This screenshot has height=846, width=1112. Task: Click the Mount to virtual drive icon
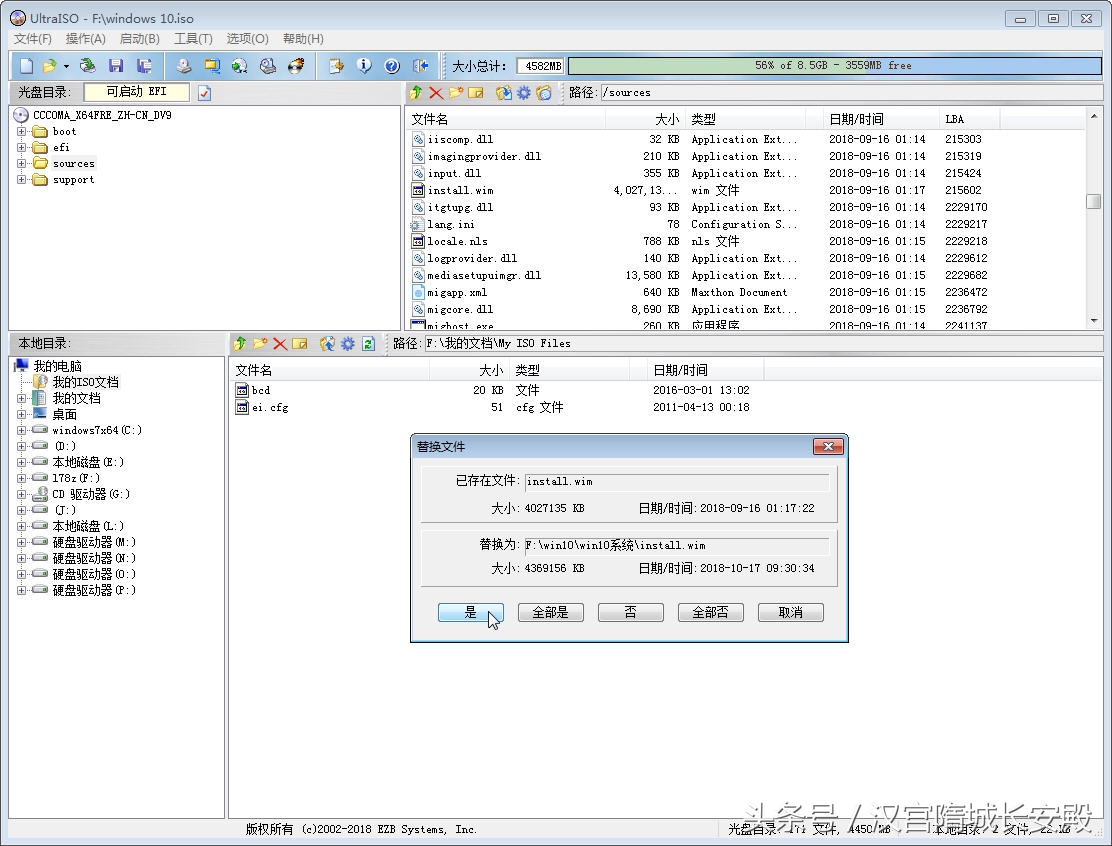(267, 66)
